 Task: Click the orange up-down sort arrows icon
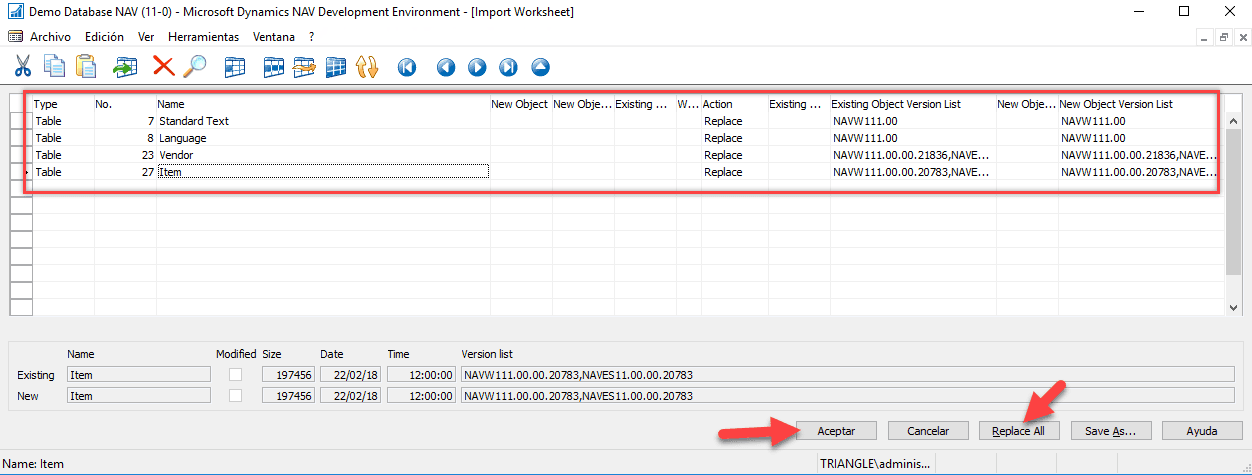(x=367, y=67)
